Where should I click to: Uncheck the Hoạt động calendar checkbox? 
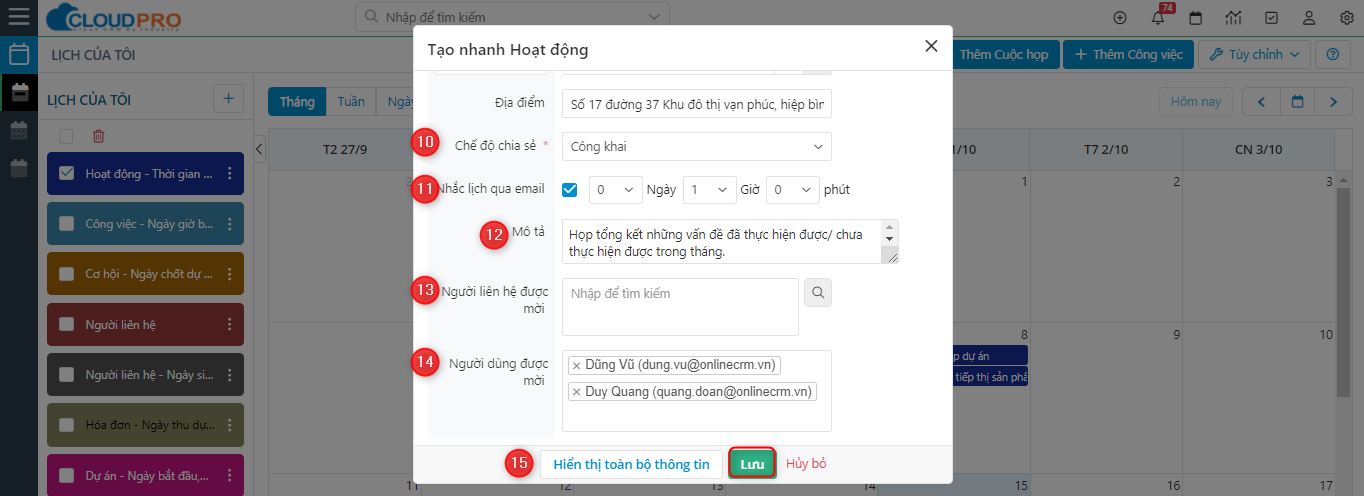(67, 174)
